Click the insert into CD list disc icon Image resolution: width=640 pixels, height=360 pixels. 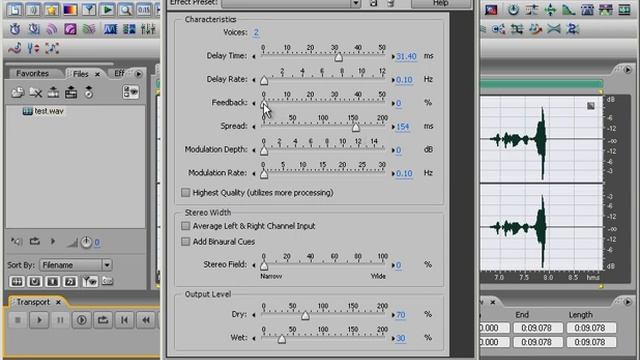[89, 93]
